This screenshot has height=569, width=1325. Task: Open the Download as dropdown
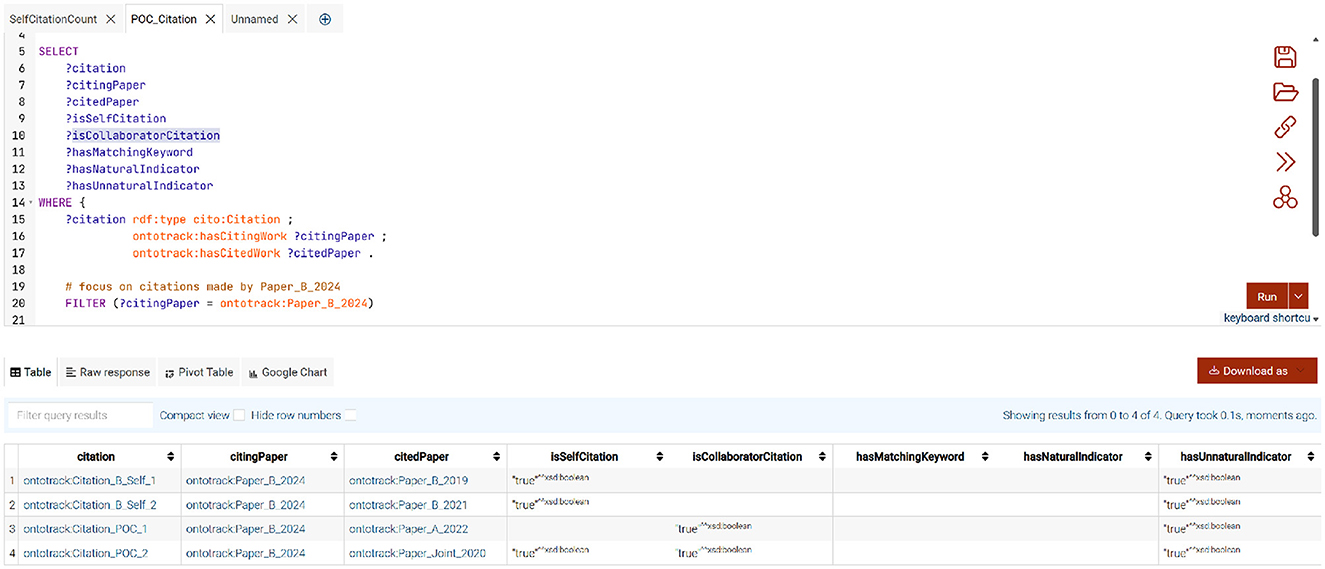[x=1257, y=371]
